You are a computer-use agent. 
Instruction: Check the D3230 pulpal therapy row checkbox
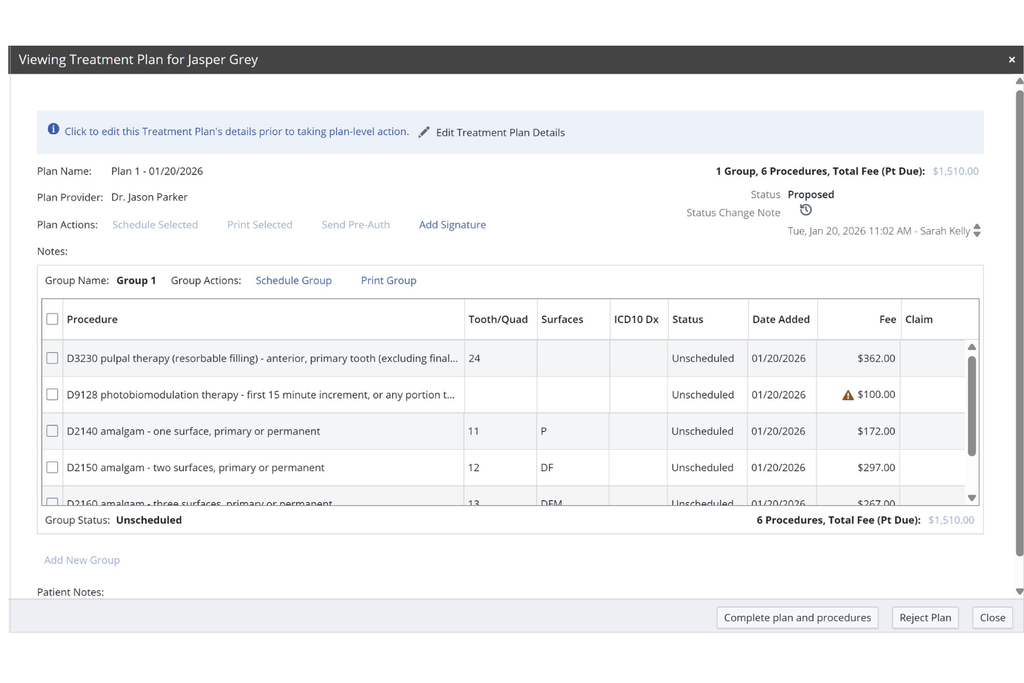click(52, 358)
